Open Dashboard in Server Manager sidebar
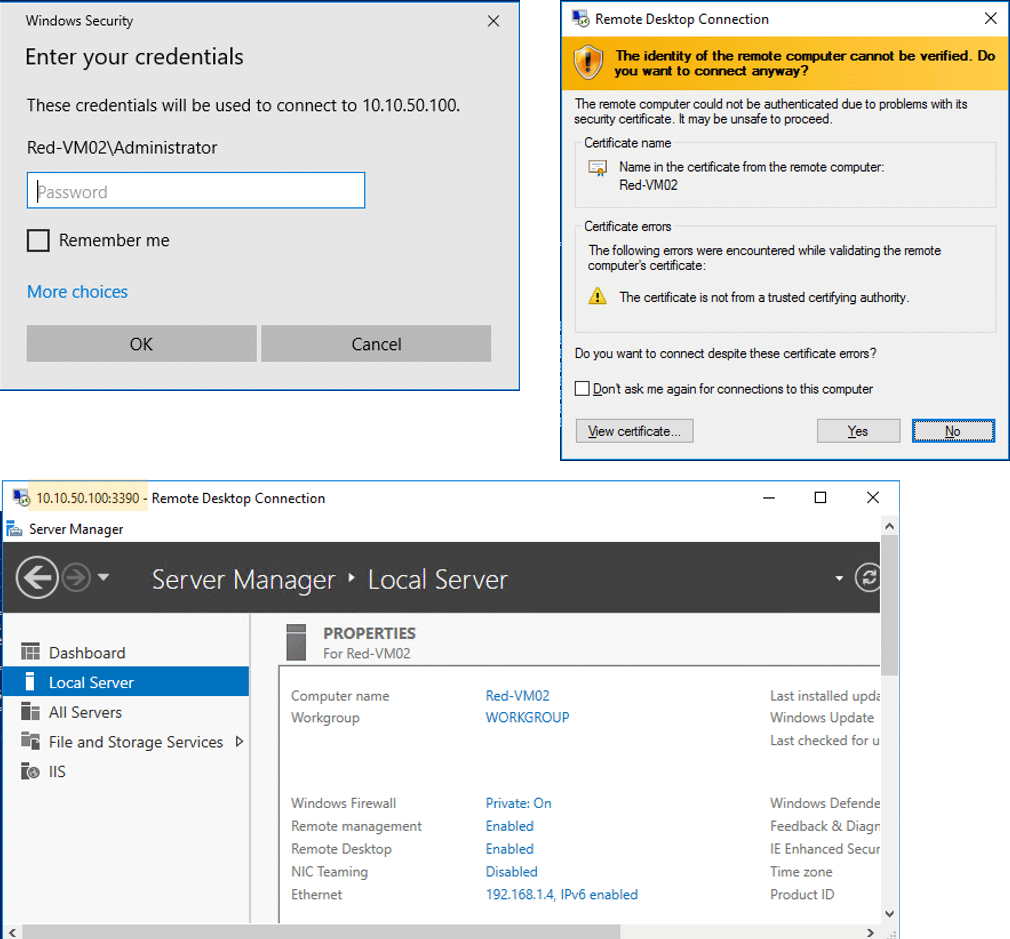The height and width of the screenshot is (939, 1010). 88,652
